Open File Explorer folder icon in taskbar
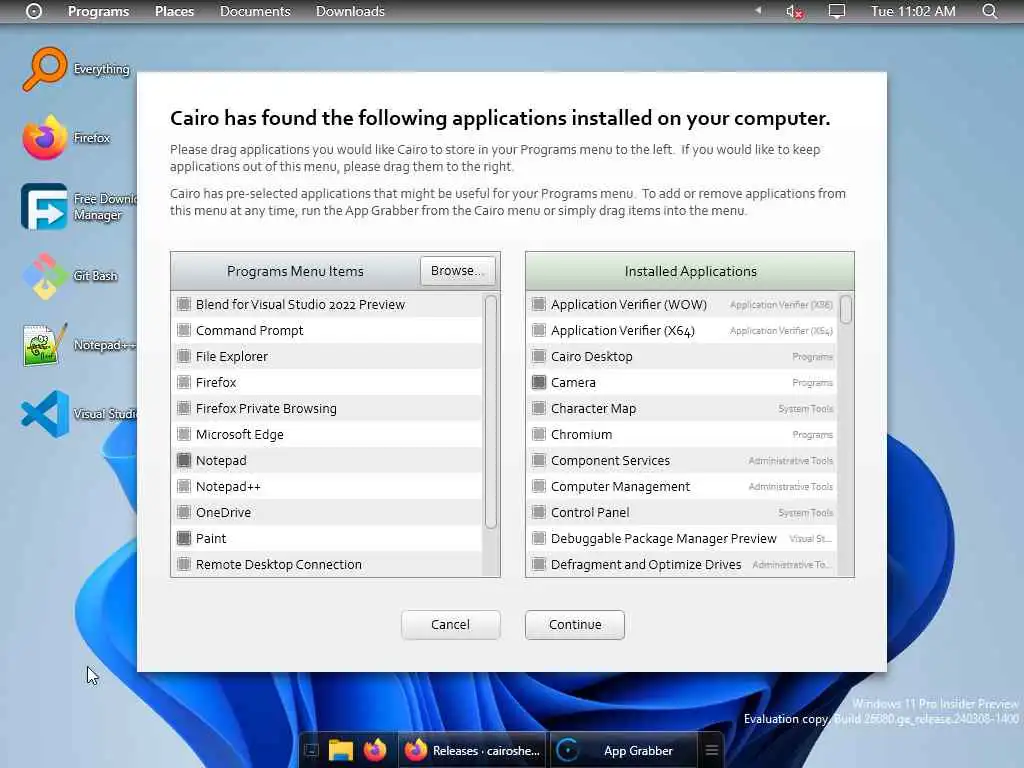1024x768 pixels. (340, 750)
